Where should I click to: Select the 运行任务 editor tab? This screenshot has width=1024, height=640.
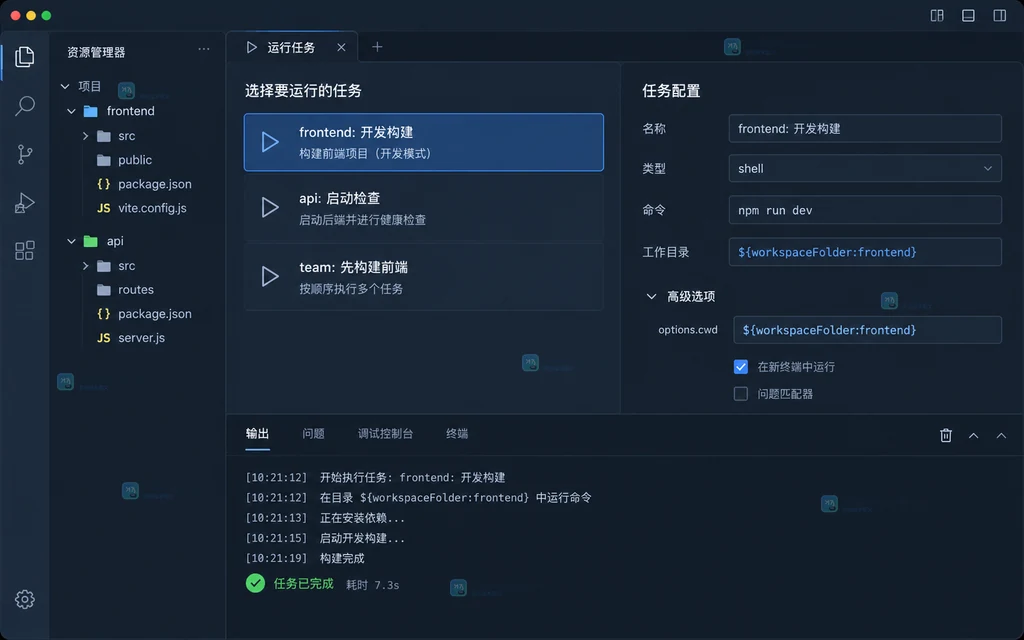[292, 47]
